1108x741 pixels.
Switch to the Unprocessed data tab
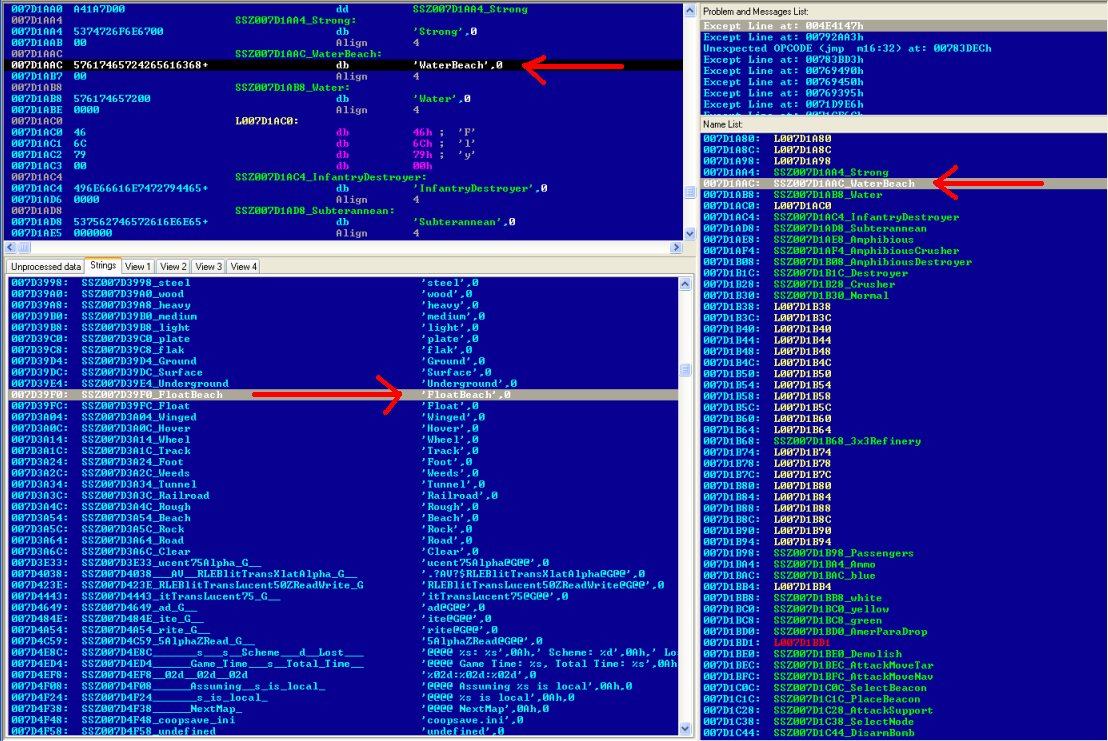point(44,267)
